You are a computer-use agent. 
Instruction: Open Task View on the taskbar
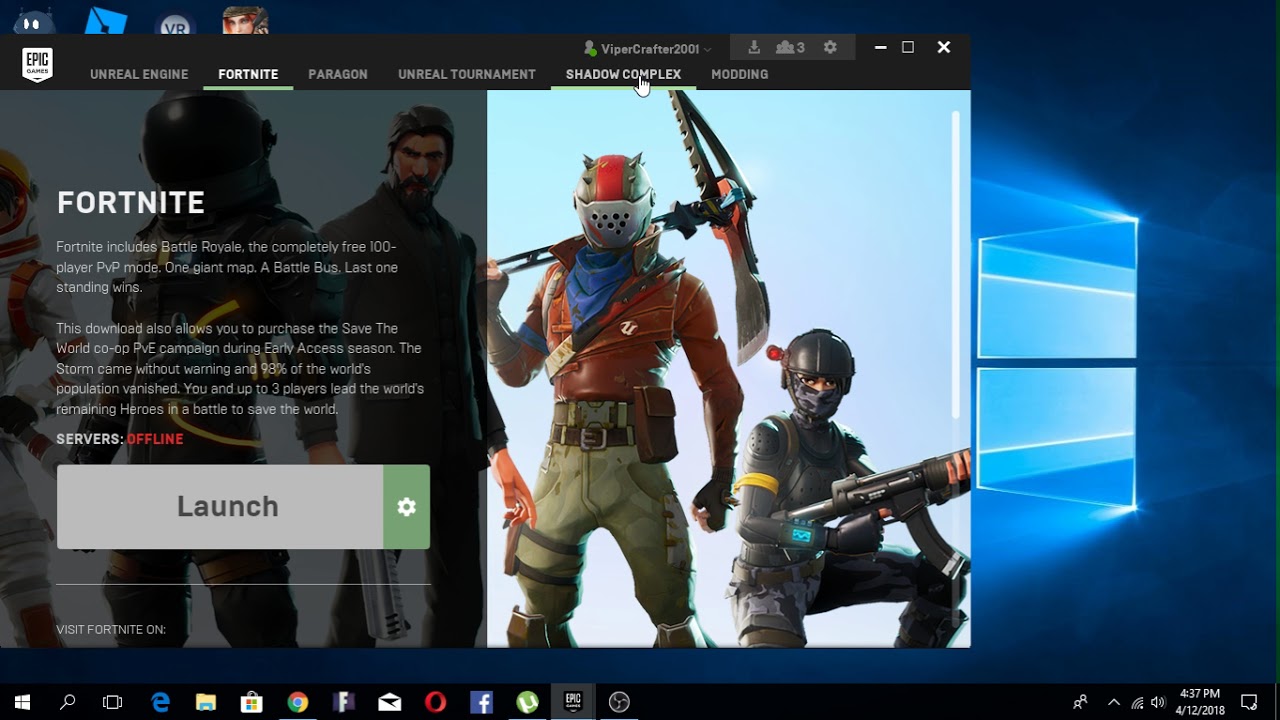point(113,702)
